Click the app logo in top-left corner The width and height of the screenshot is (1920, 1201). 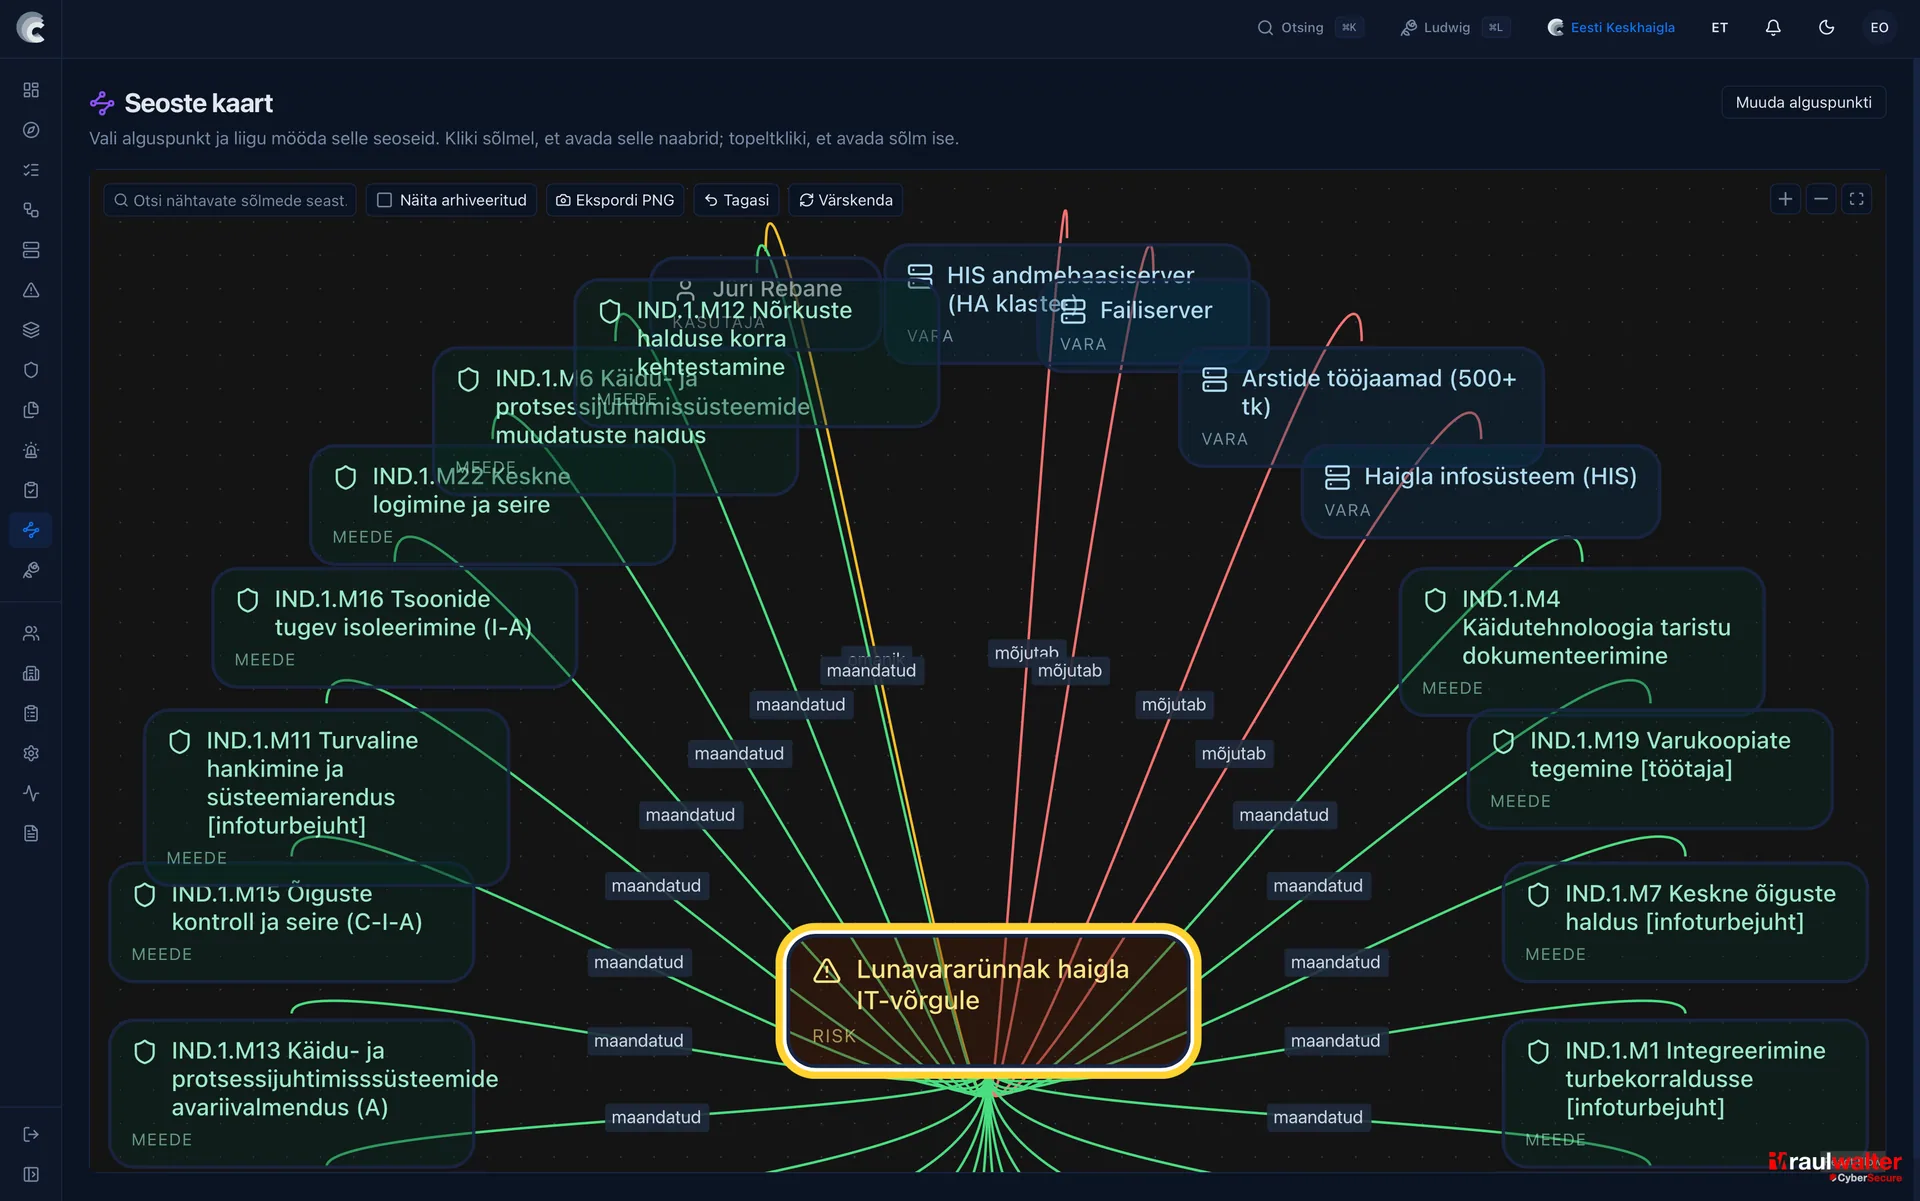[31, 28]
